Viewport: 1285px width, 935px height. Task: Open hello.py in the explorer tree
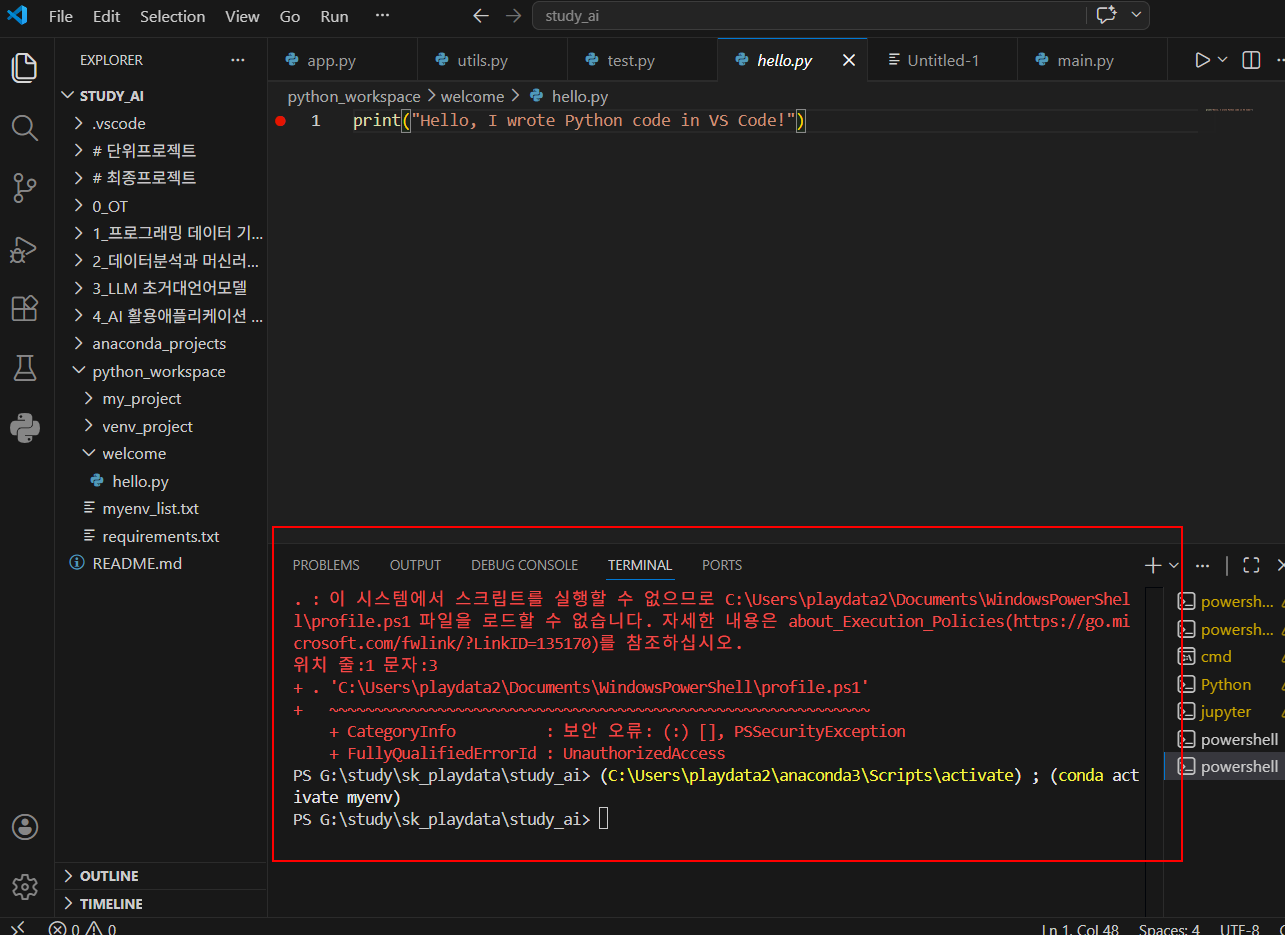click(161, 481)
